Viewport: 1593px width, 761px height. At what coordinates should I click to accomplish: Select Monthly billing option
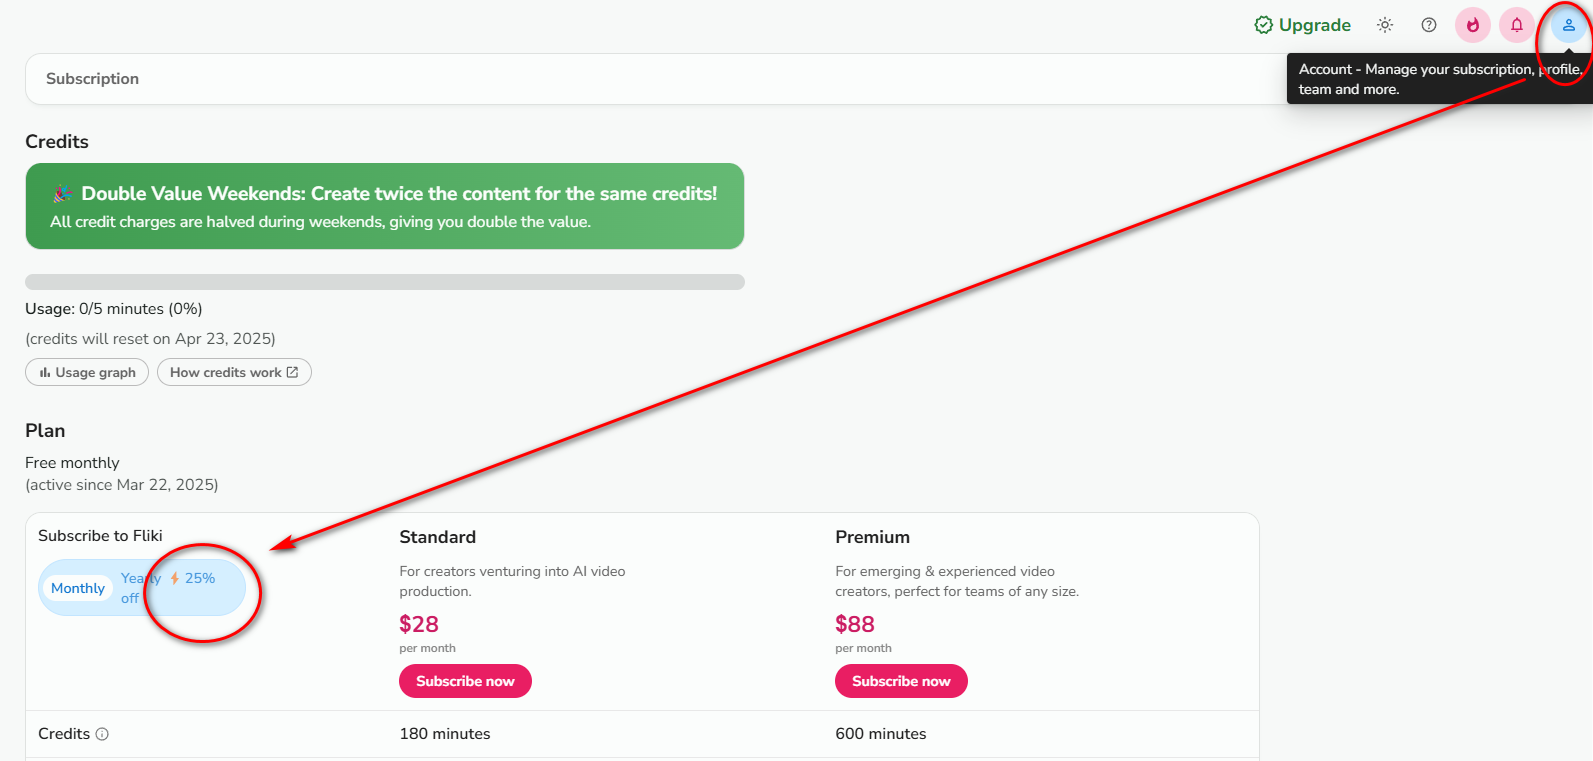pyautogui.click(x=78, y=588)
